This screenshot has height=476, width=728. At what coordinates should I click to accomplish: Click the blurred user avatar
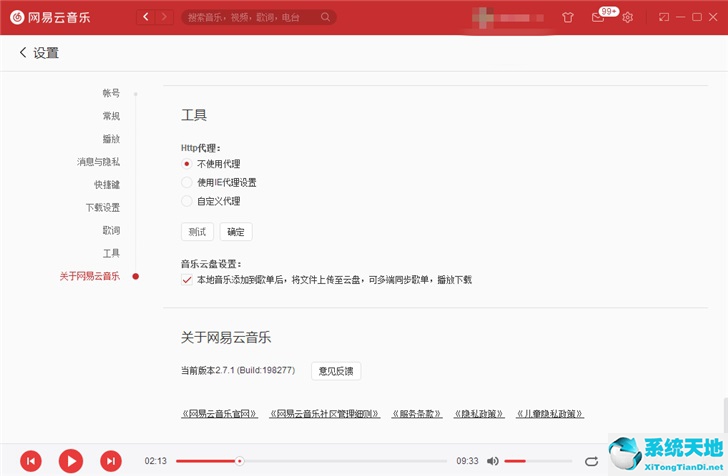[483, 18]
